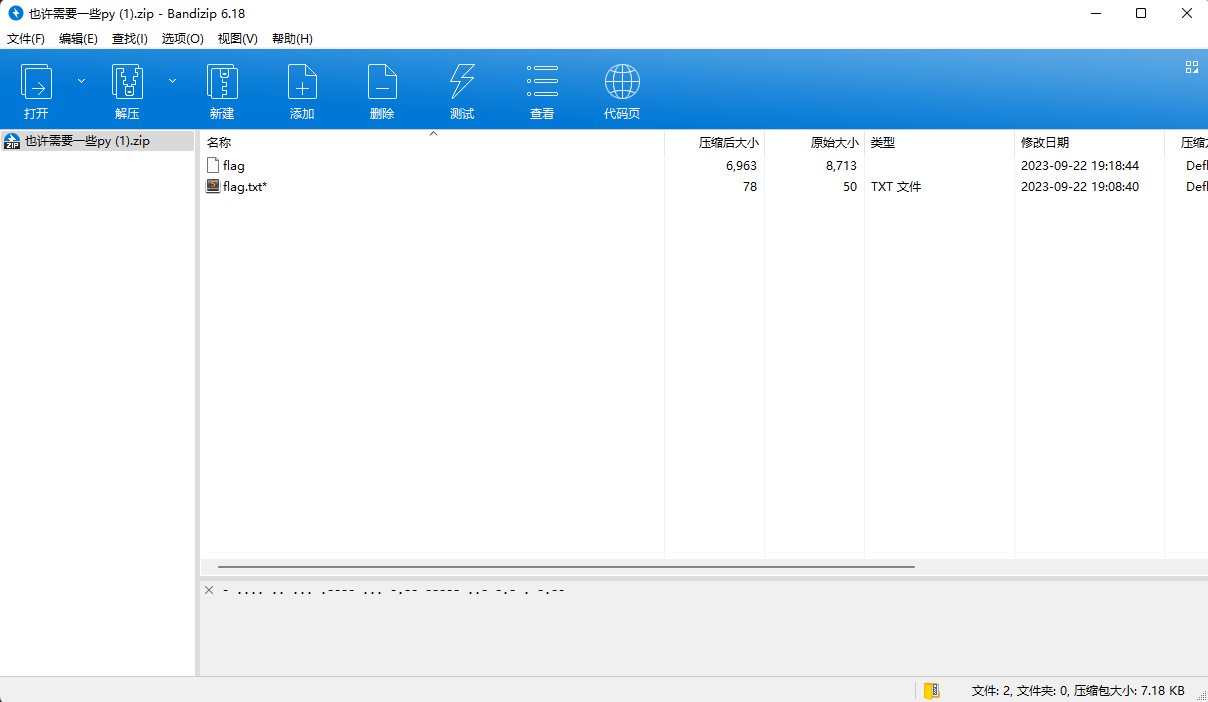1208x702 pixels.
Task: Click the 代码页 (Codepage) globe icon
Action: (622, 90)
